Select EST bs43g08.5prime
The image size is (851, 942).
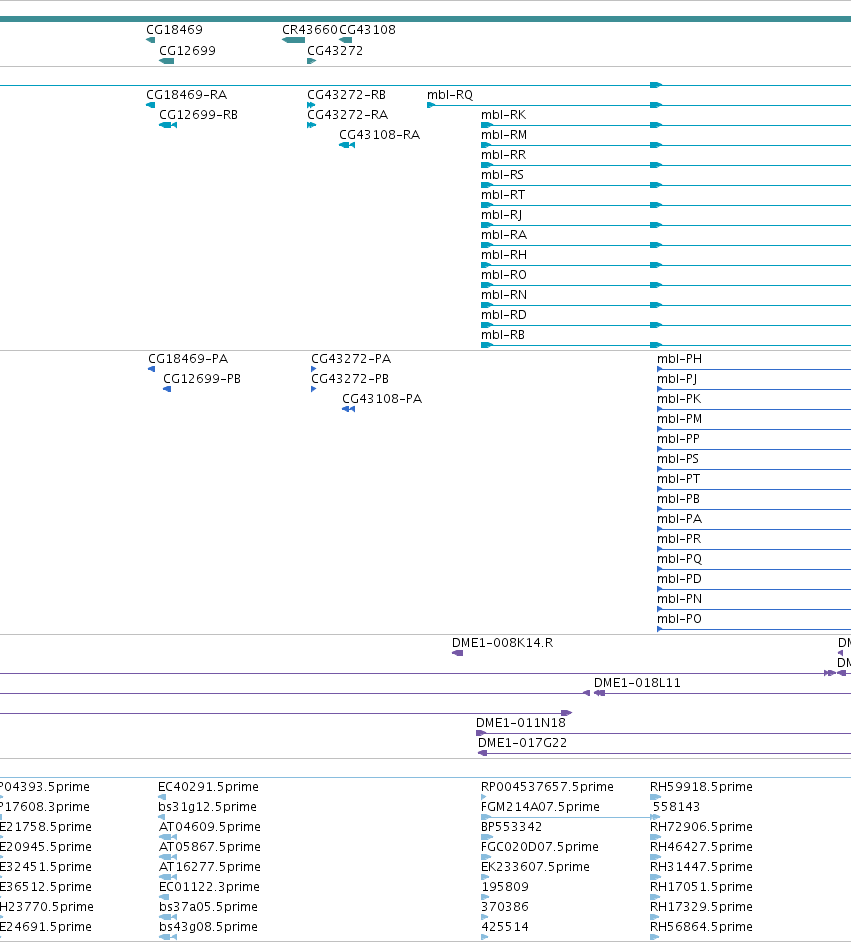coord(208,926)
